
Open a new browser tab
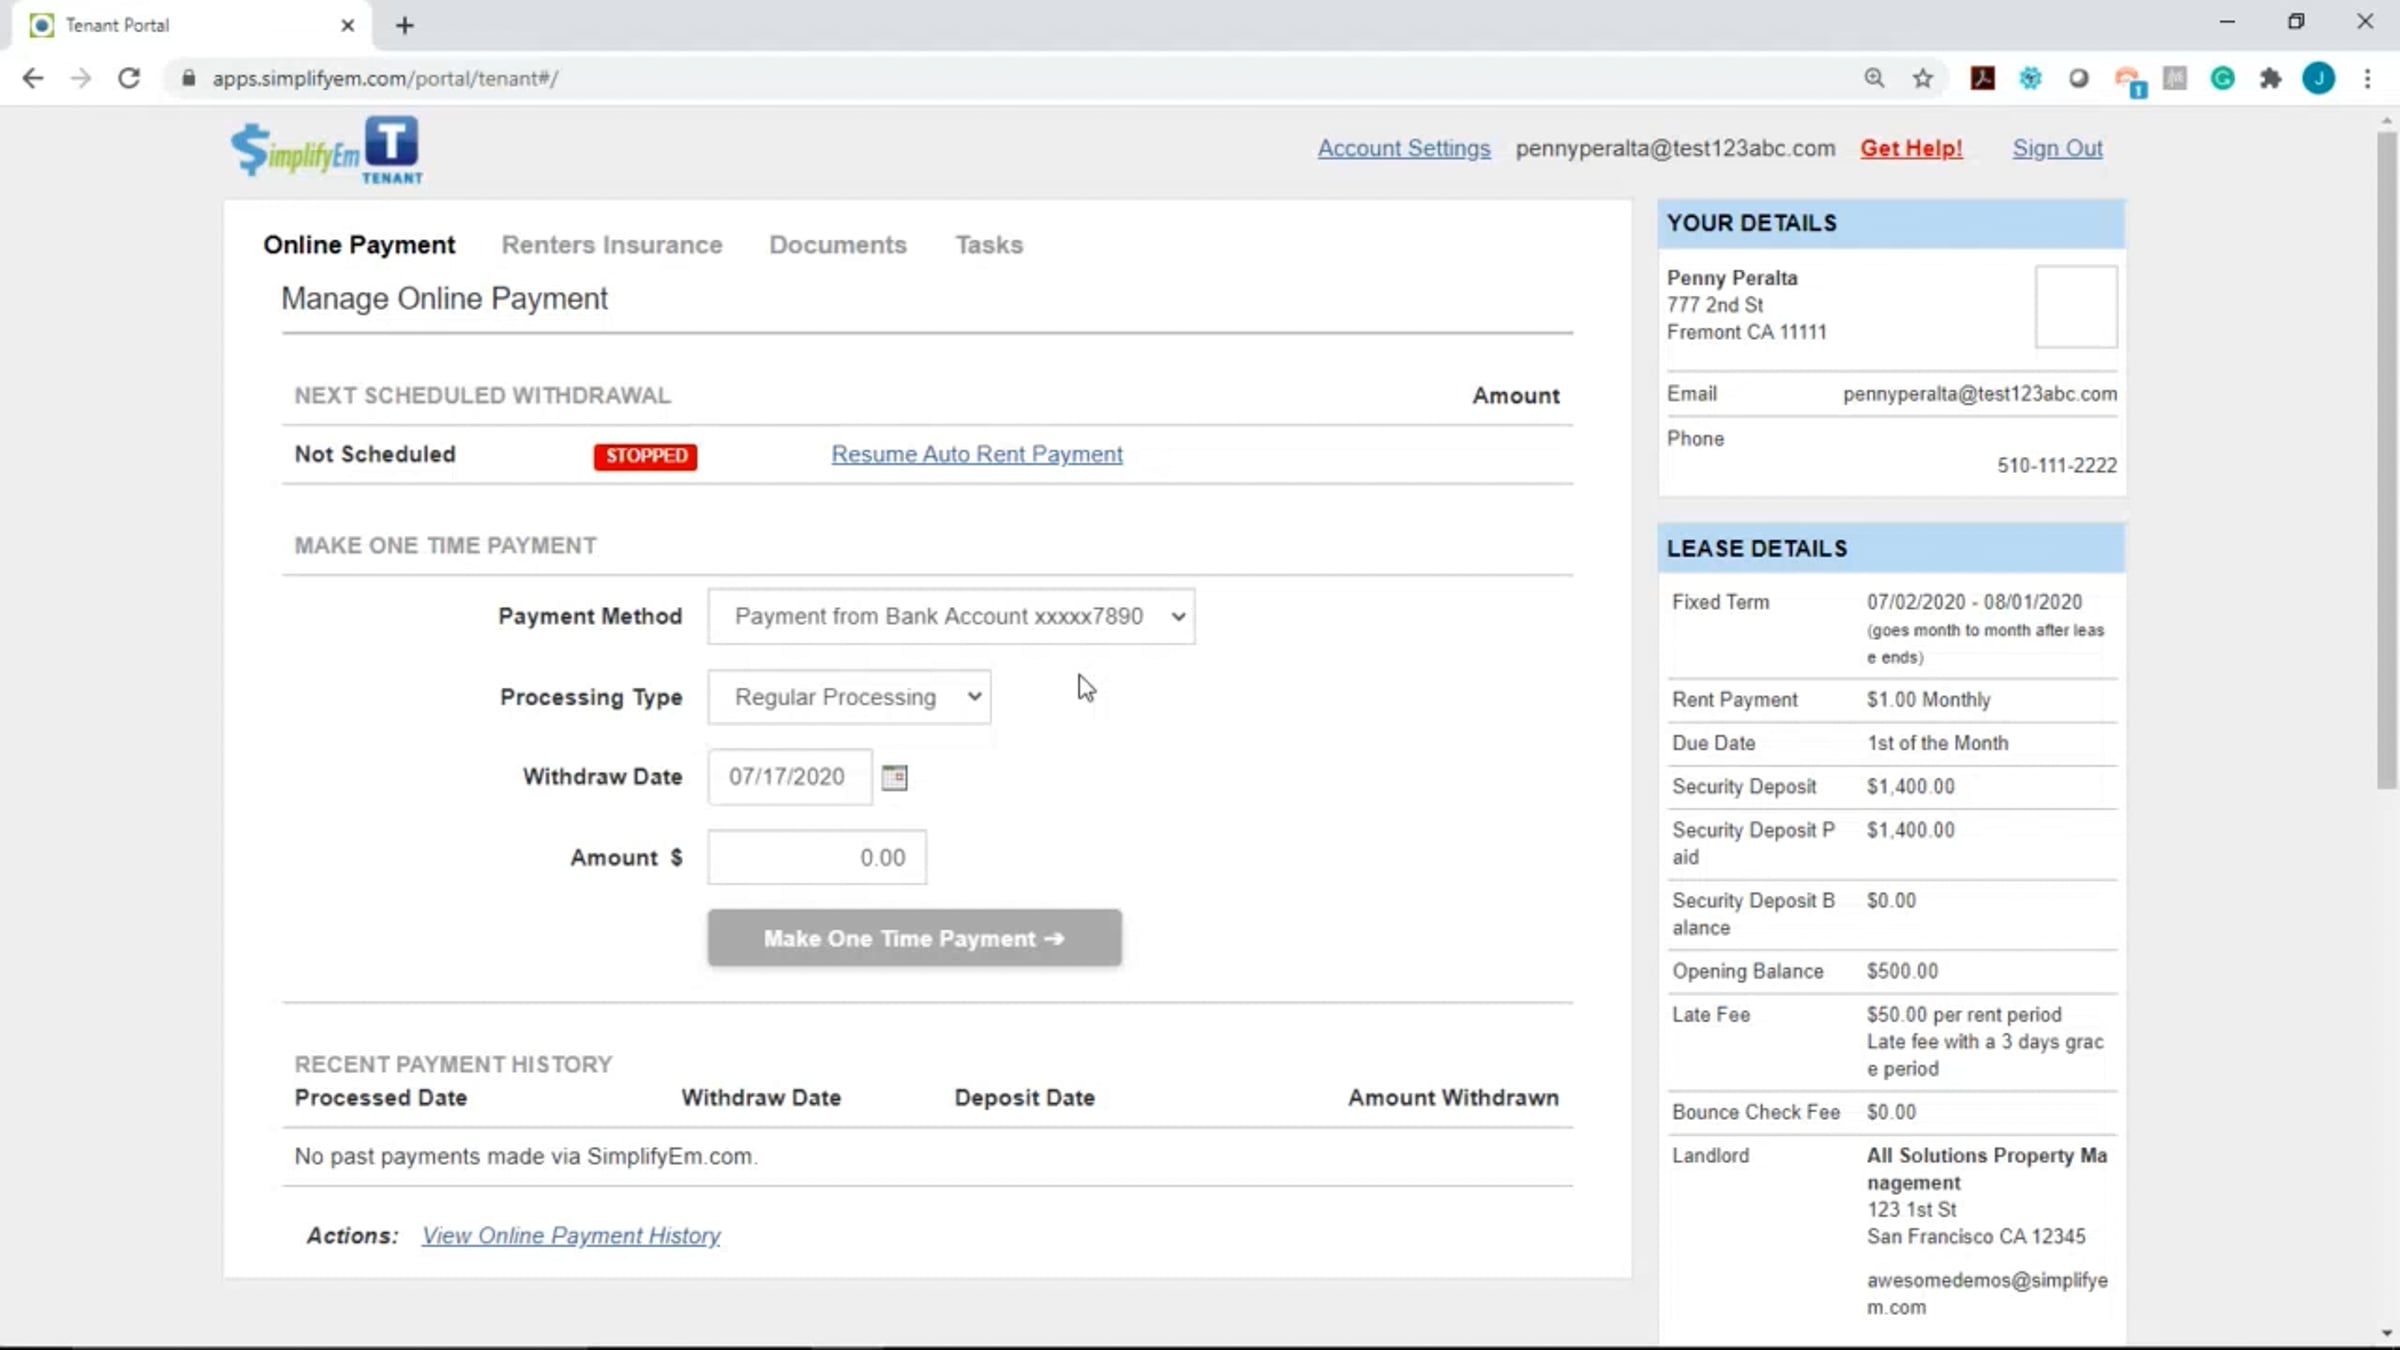[404, 26]
